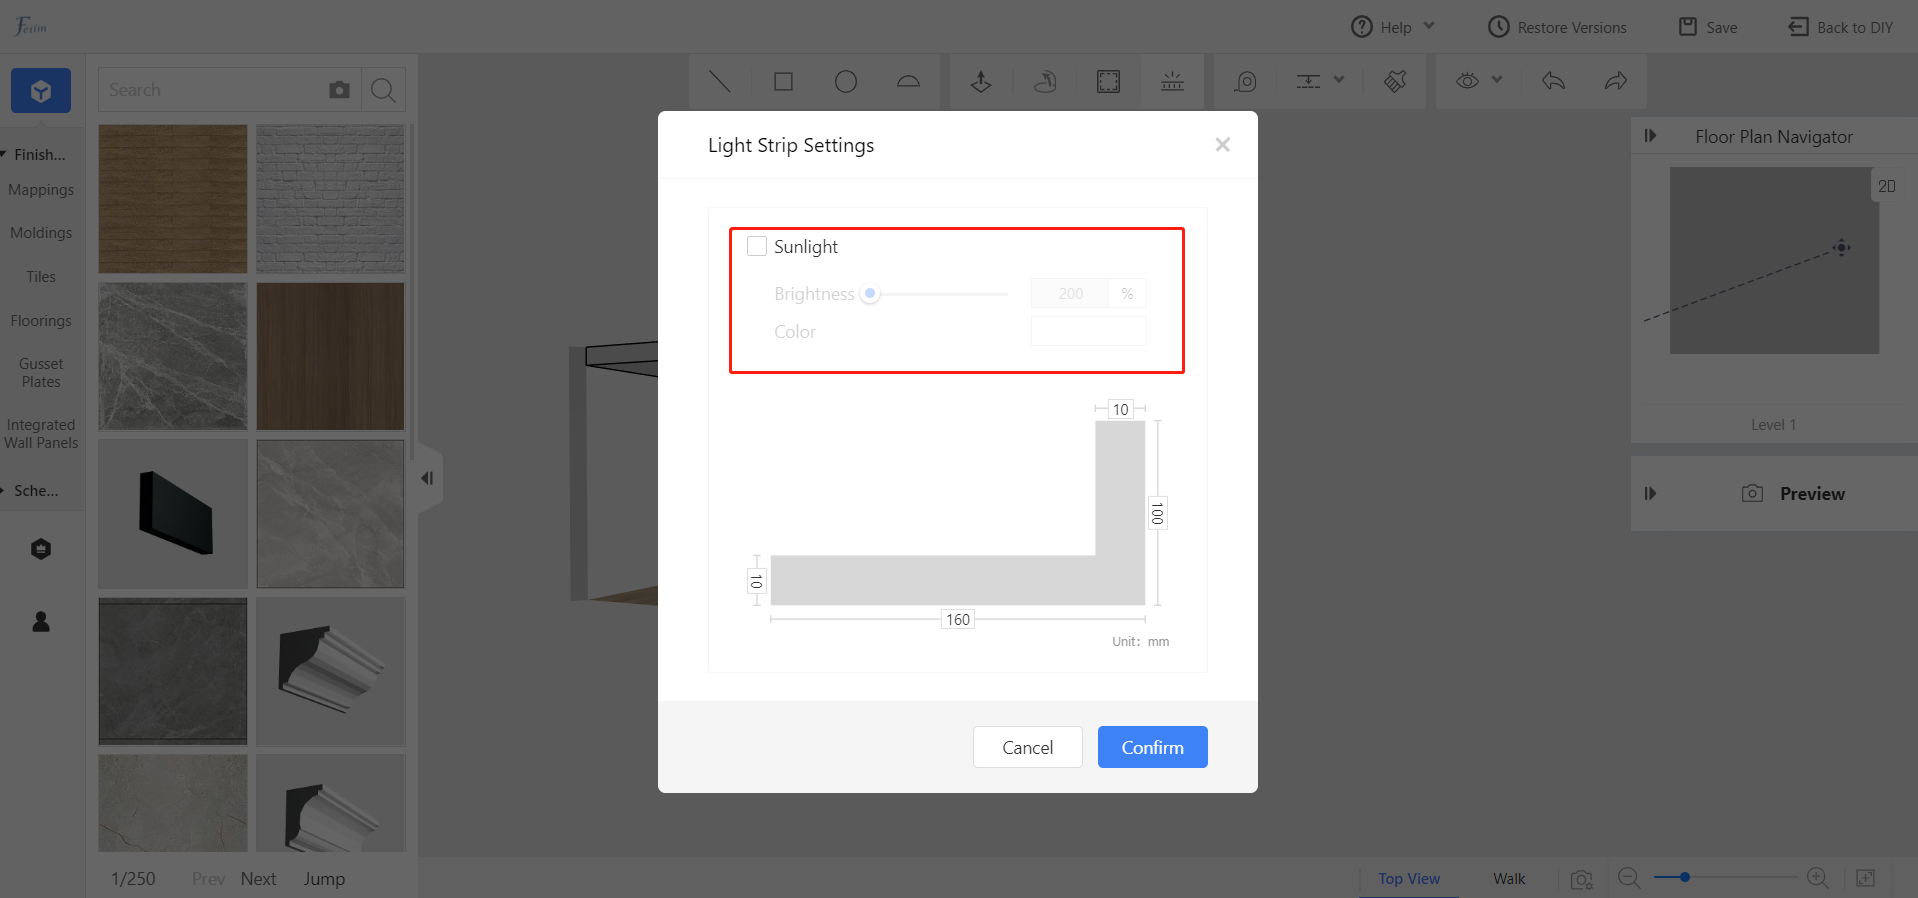Select the dark walnut wood thumbnail

[x=331, y=356]
